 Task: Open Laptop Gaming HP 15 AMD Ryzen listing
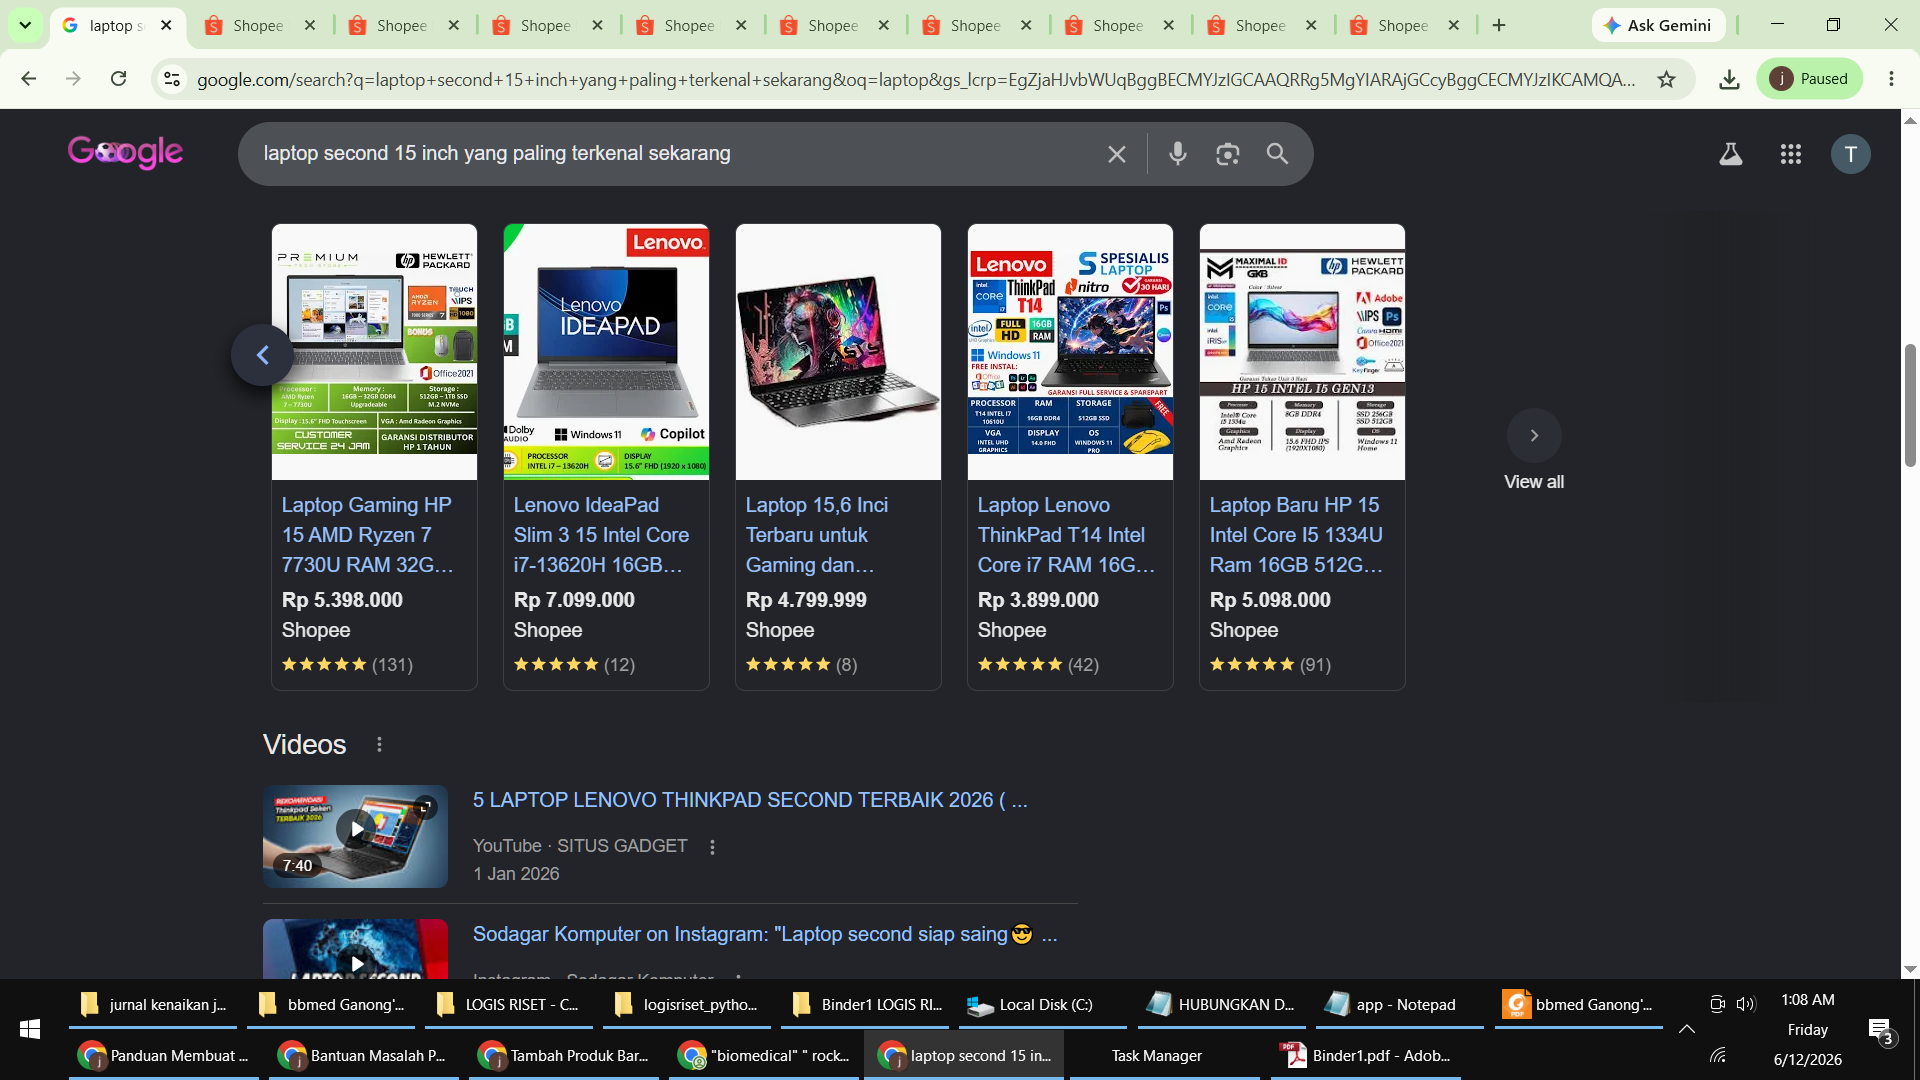click(367, 535)
